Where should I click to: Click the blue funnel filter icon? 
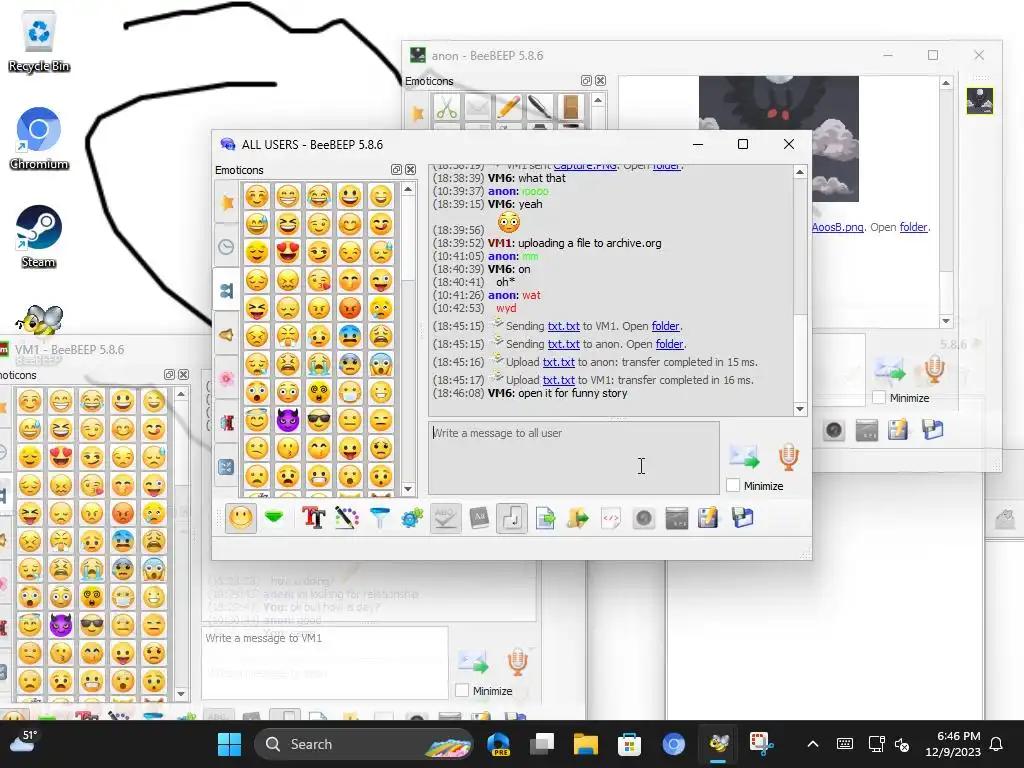379,519
